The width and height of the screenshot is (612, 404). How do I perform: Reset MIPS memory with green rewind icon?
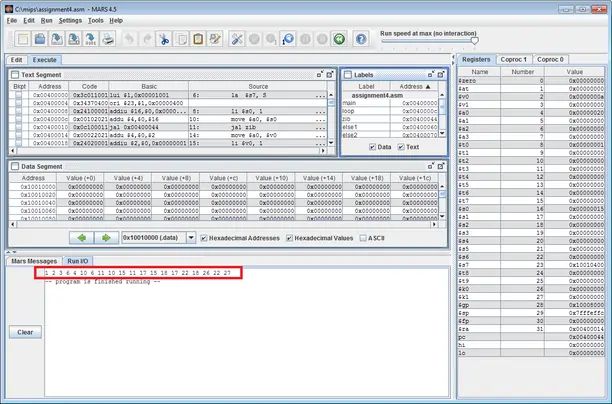[x=339, y=39]
